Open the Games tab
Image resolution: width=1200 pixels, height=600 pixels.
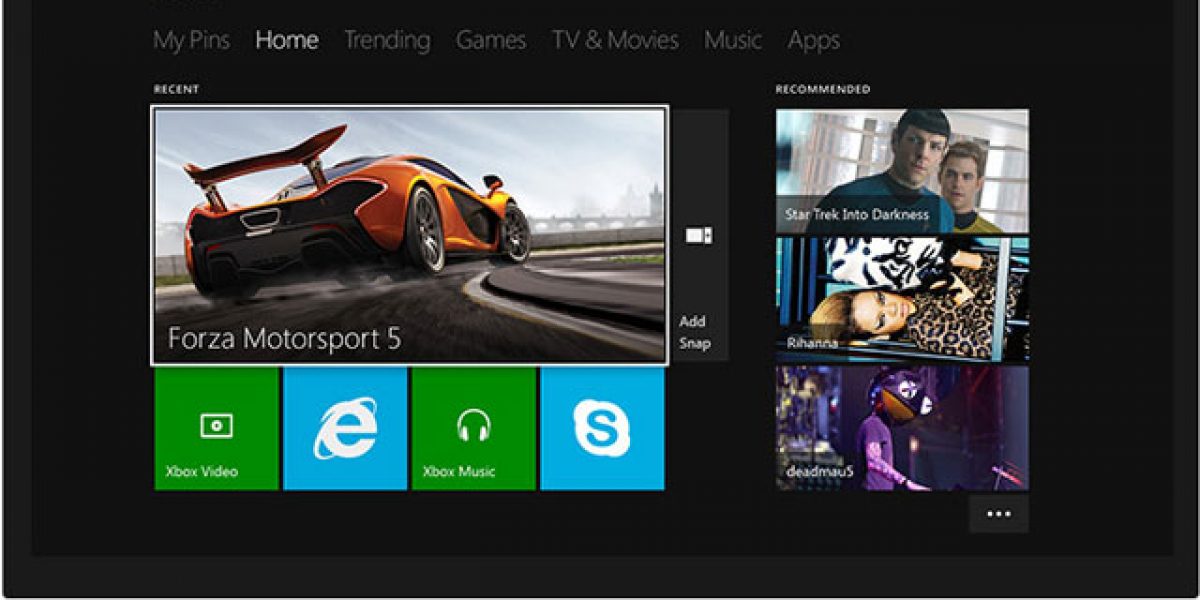491,40
